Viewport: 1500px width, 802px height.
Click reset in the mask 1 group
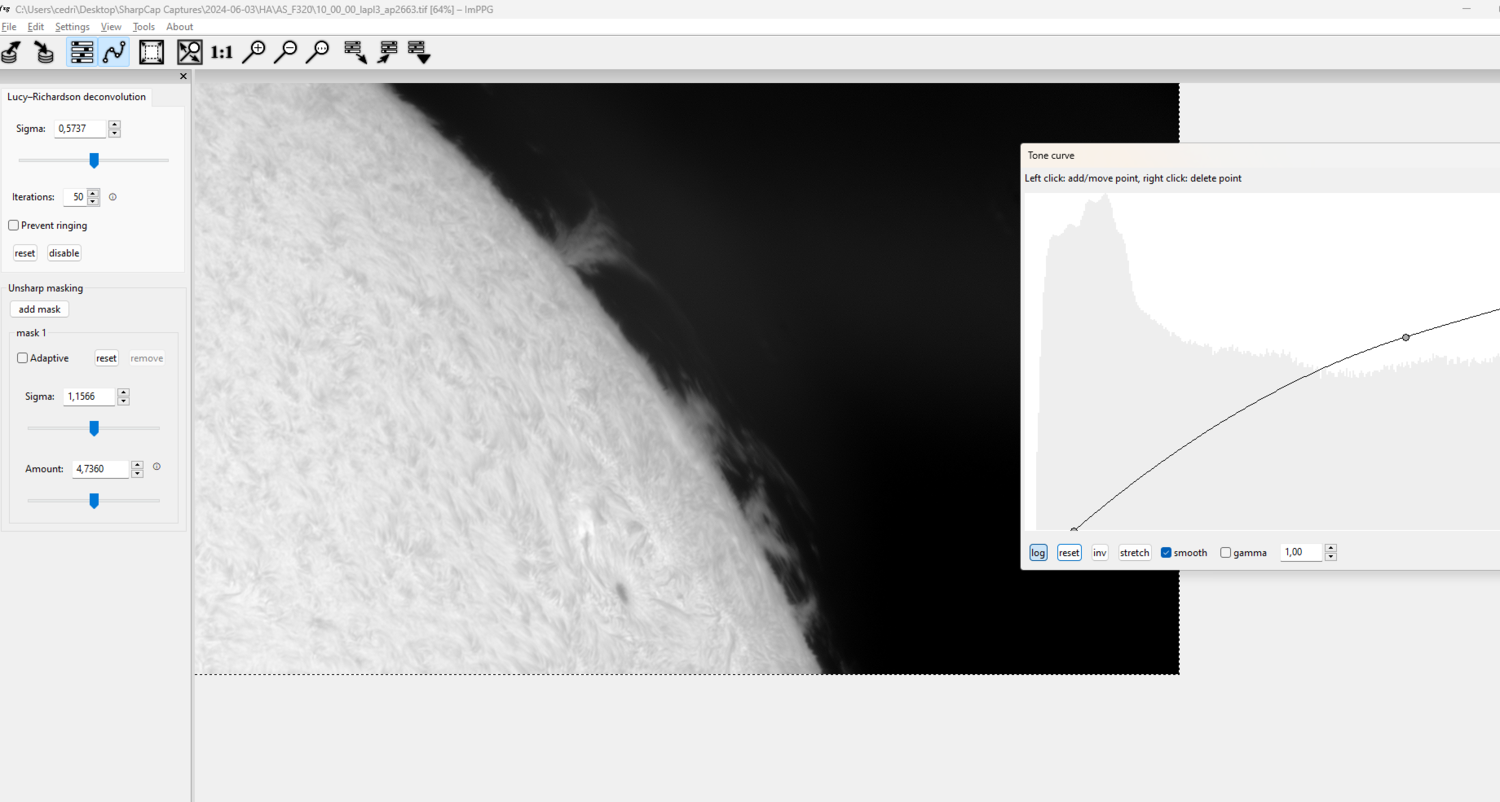[107, 358]
